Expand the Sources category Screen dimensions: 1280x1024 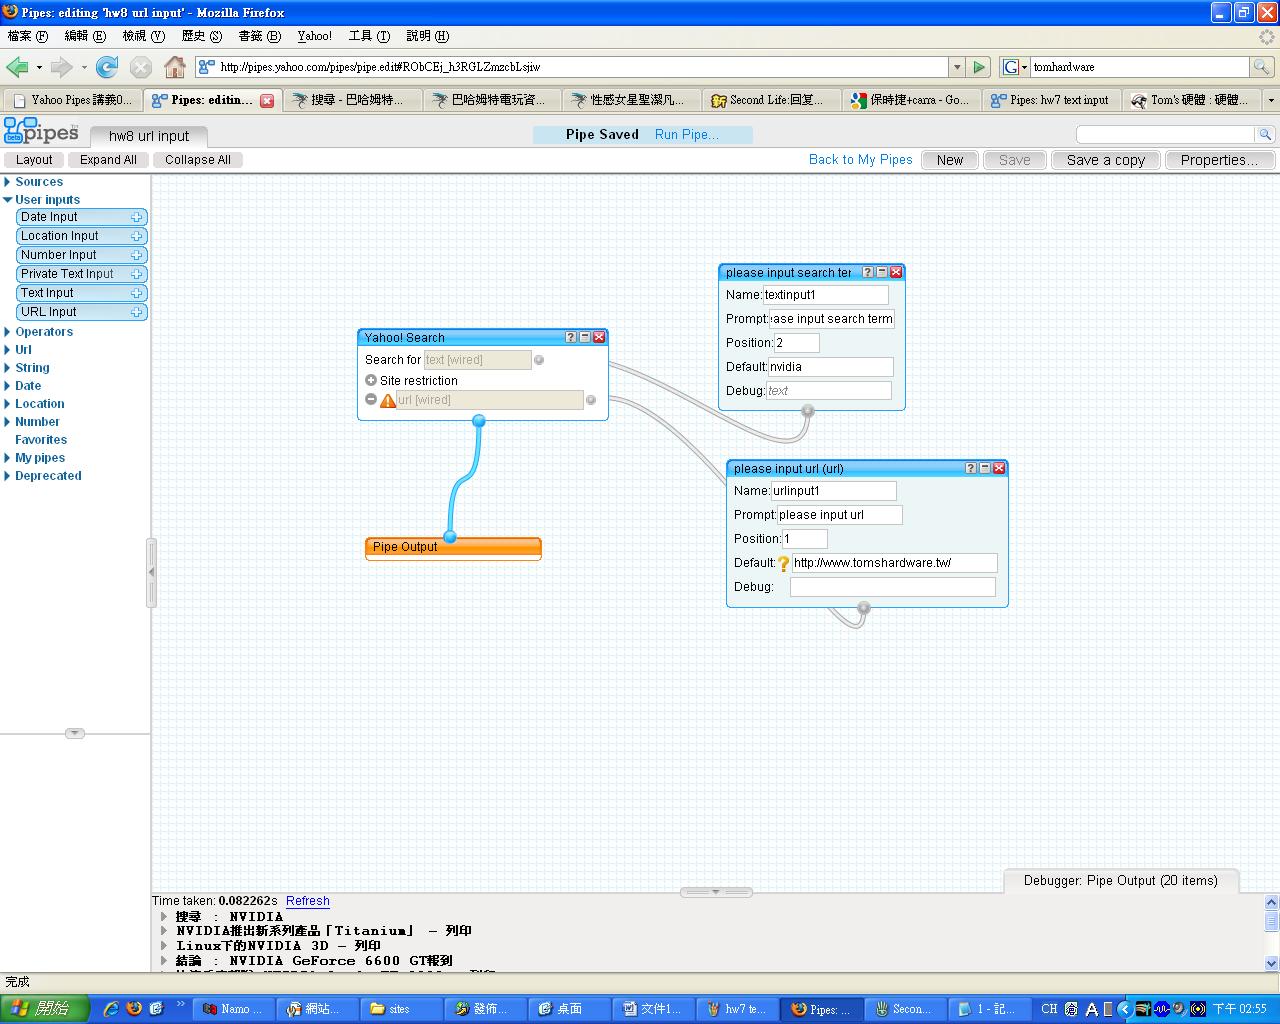[8, 182]
